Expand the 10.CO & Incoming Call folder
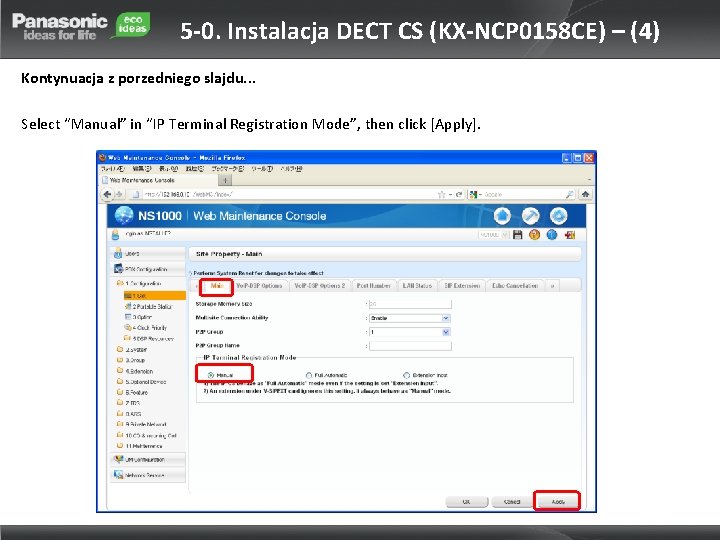The image size is (720, 540). pos(120,435)
